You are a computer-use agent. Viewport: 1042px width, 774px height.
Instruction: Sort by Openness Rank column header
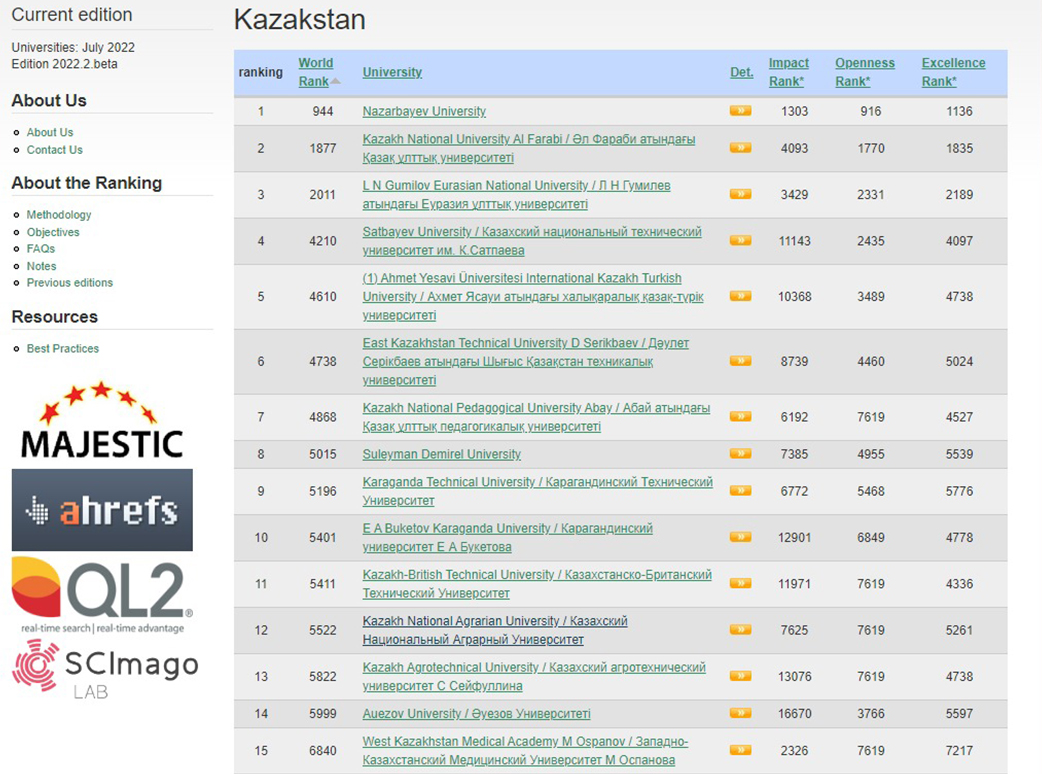pyautogui.click(x=864, y=72)
